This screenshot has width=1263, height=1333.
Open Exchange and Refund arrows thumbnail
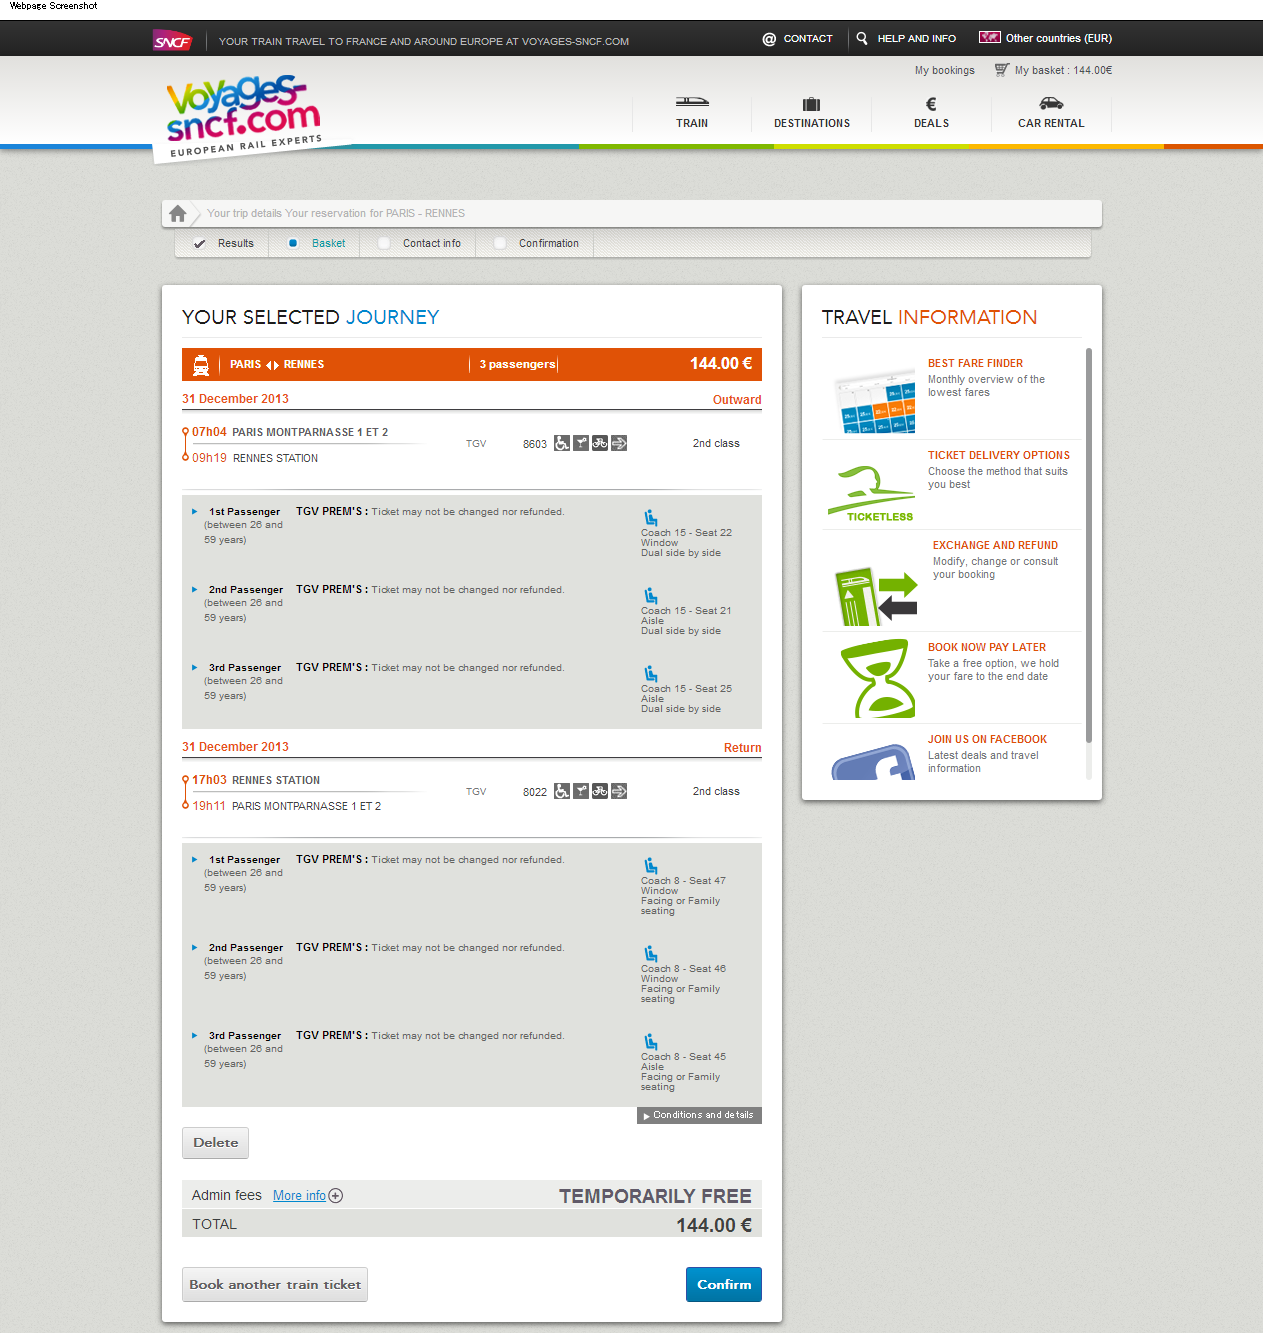click(x=876, y=596)
